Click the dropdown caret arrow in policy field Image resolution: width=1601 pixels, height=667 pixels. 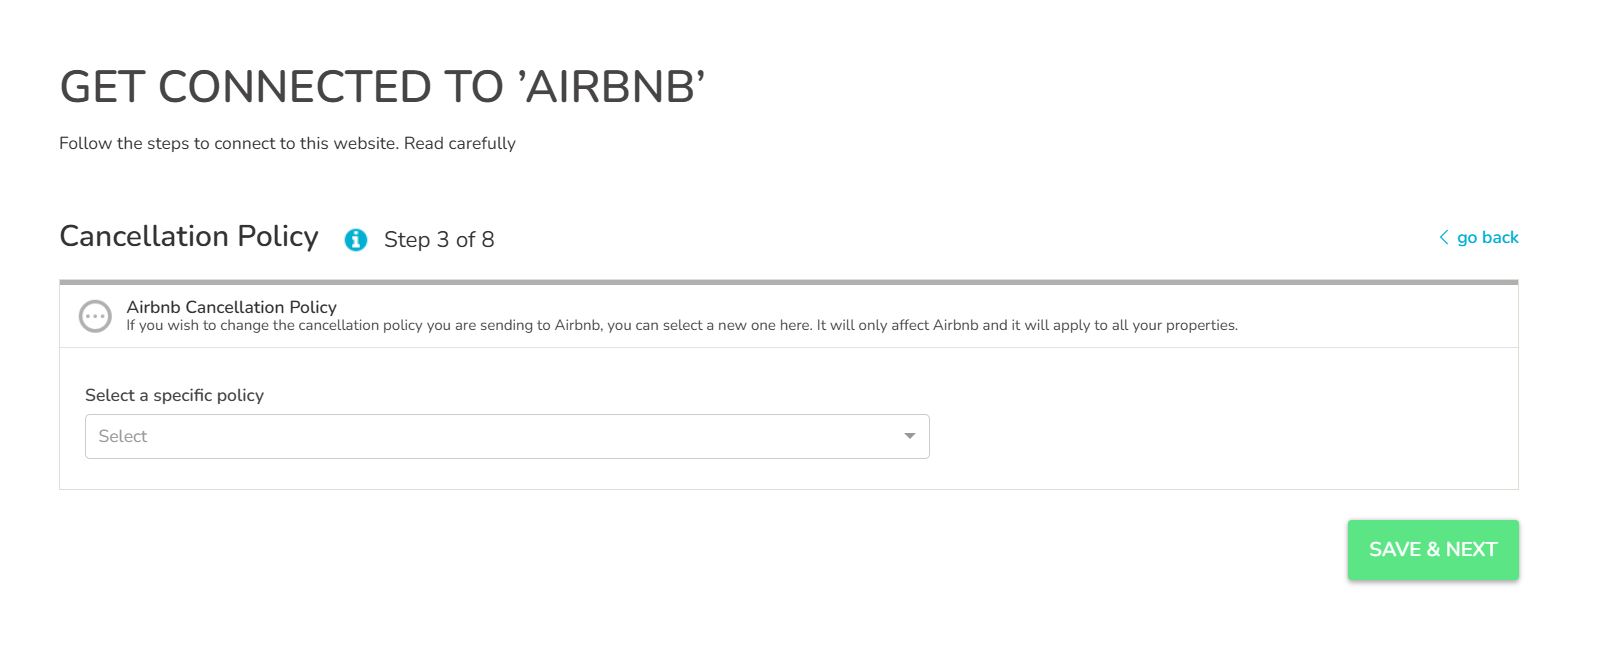point(909,436)
